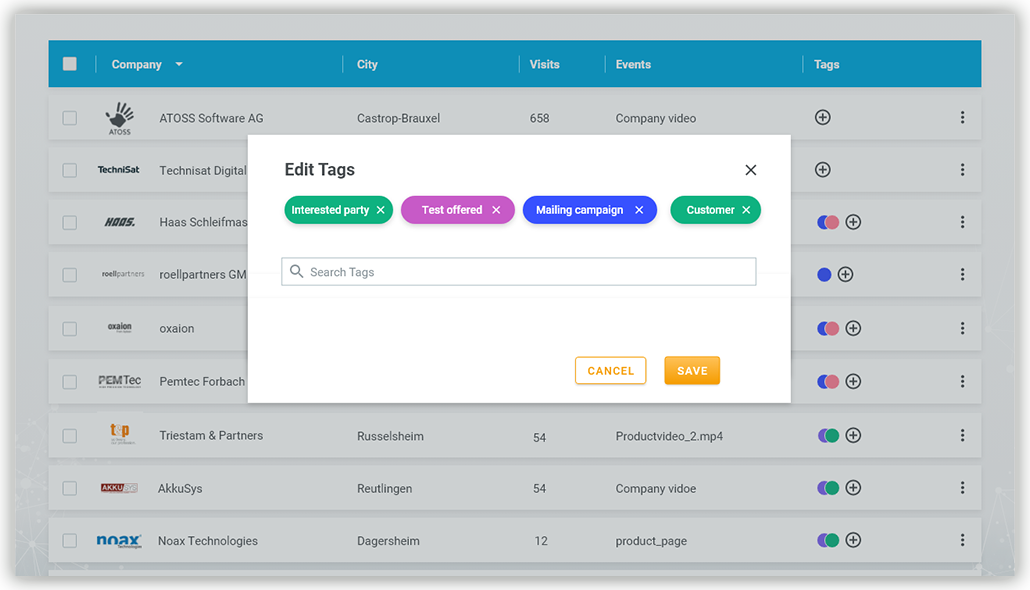The height and width of the screenshot is (590, 1030).
Task: Open the row menu for ATOSS Software
Action: [962, 118]
